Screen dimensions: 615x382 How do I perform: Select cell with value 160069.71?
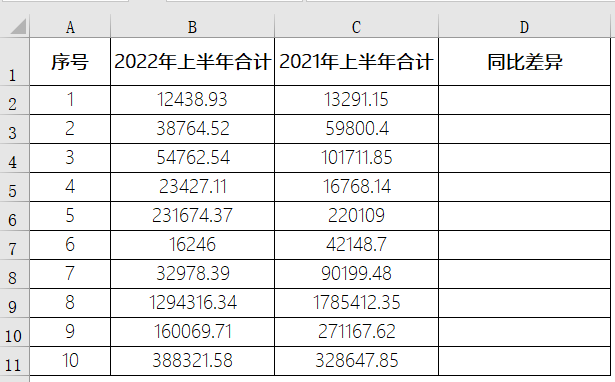point(192,332)
